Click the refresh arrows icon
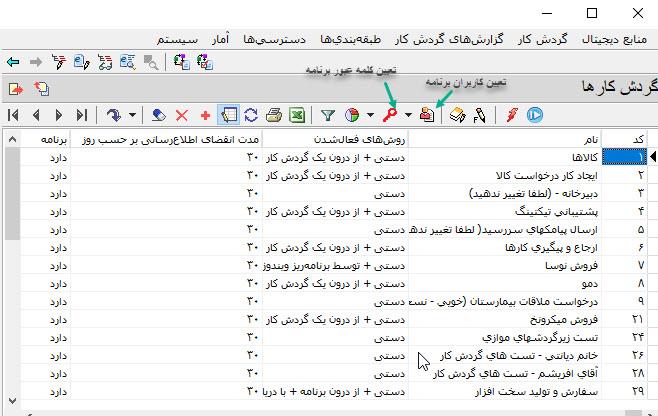Screen dimensions: 658x416 [x=251, y=115]
